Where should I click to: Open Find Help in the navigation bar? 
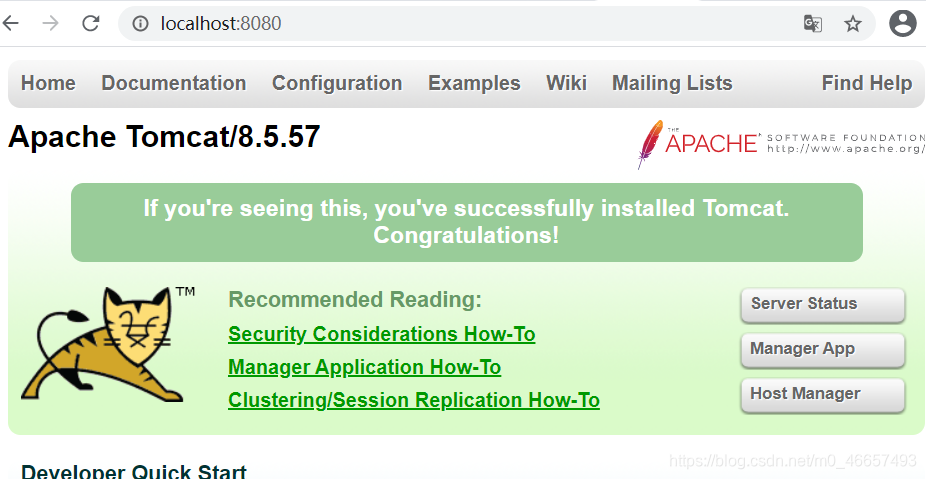[866, 83]
